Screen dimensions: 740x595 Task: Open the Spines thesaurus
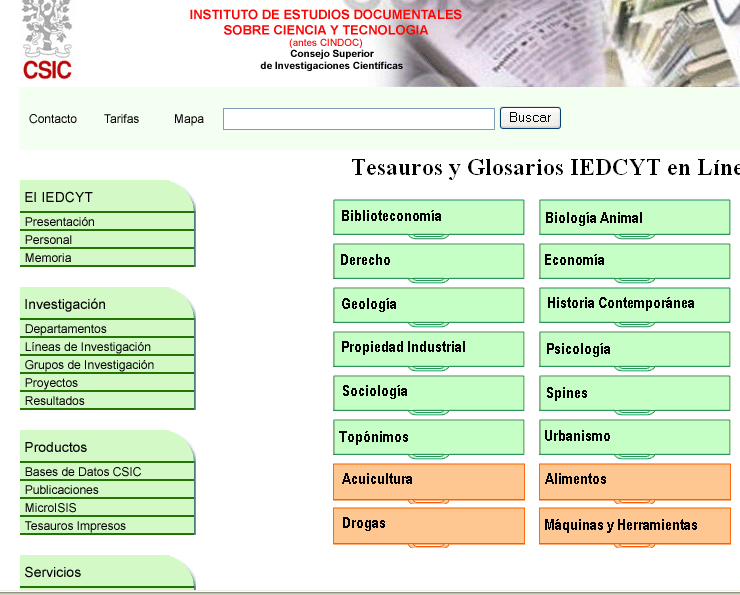[x=635, y=393]
